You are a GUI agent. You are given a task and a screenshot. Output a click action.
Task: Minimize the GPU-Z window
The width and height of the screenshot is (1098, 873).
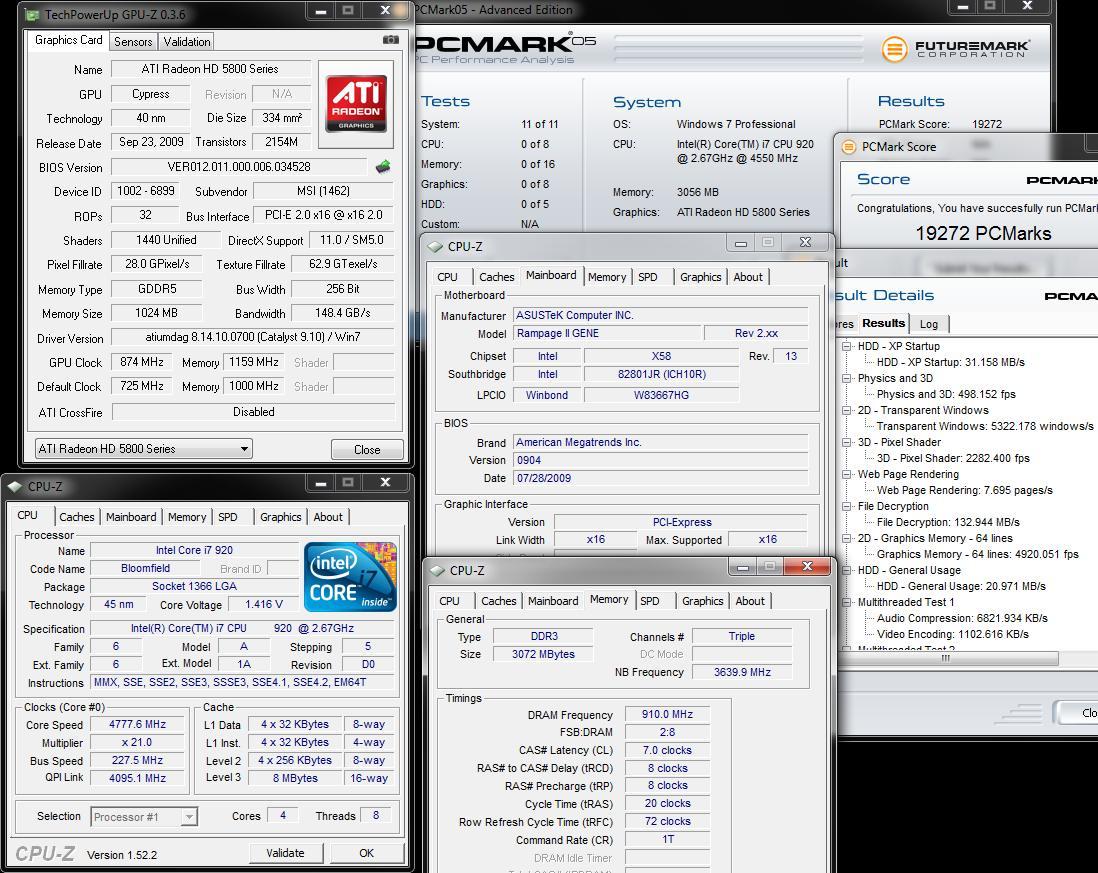pyautogui.click(x=320, y=11)
